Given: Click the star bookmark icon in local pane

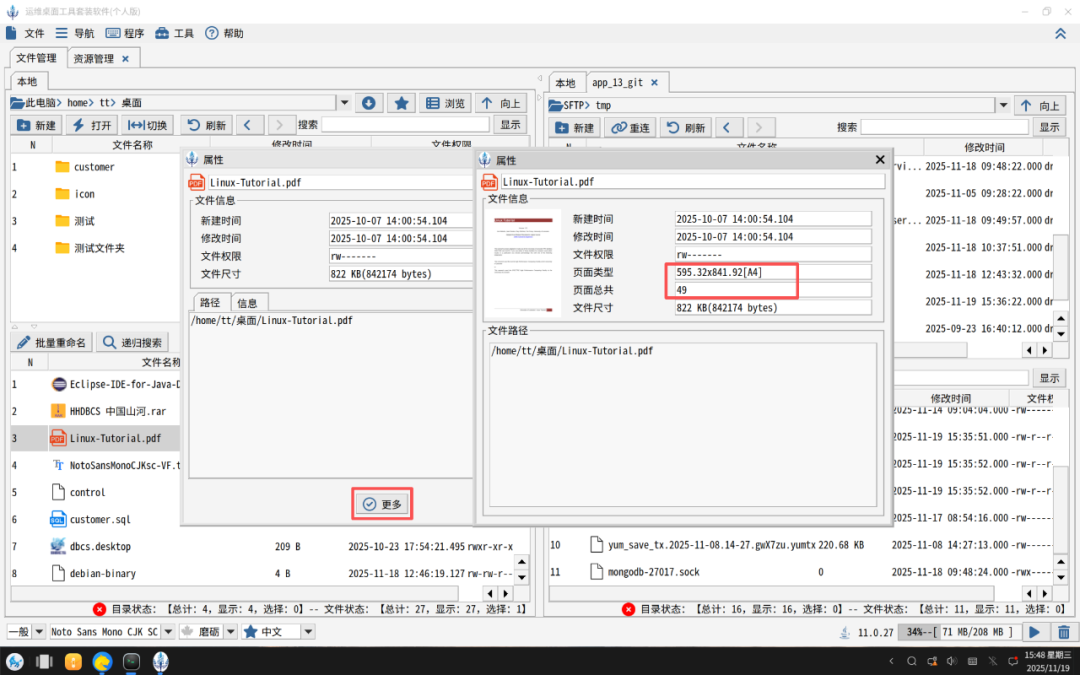Looking at the screenshot, I should (x=401, y=103).
